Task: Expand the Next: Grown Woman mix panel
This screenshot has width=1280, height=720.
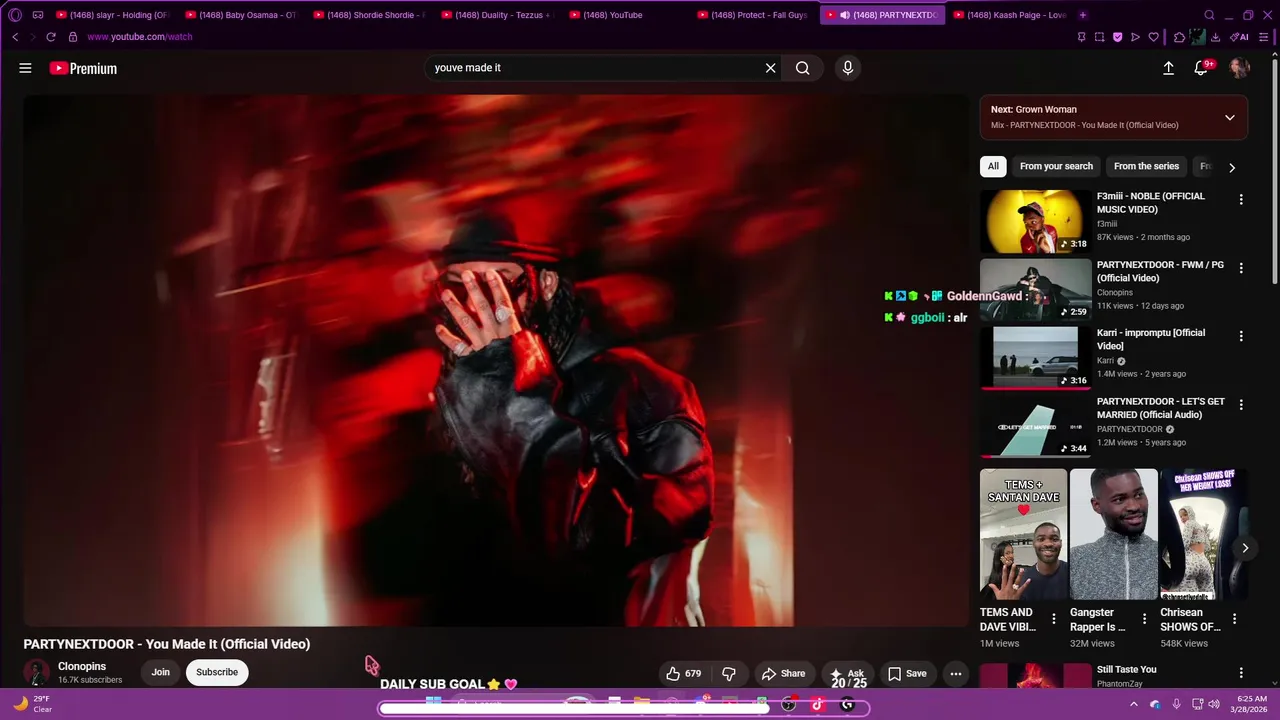Action: click(1229, 117)
